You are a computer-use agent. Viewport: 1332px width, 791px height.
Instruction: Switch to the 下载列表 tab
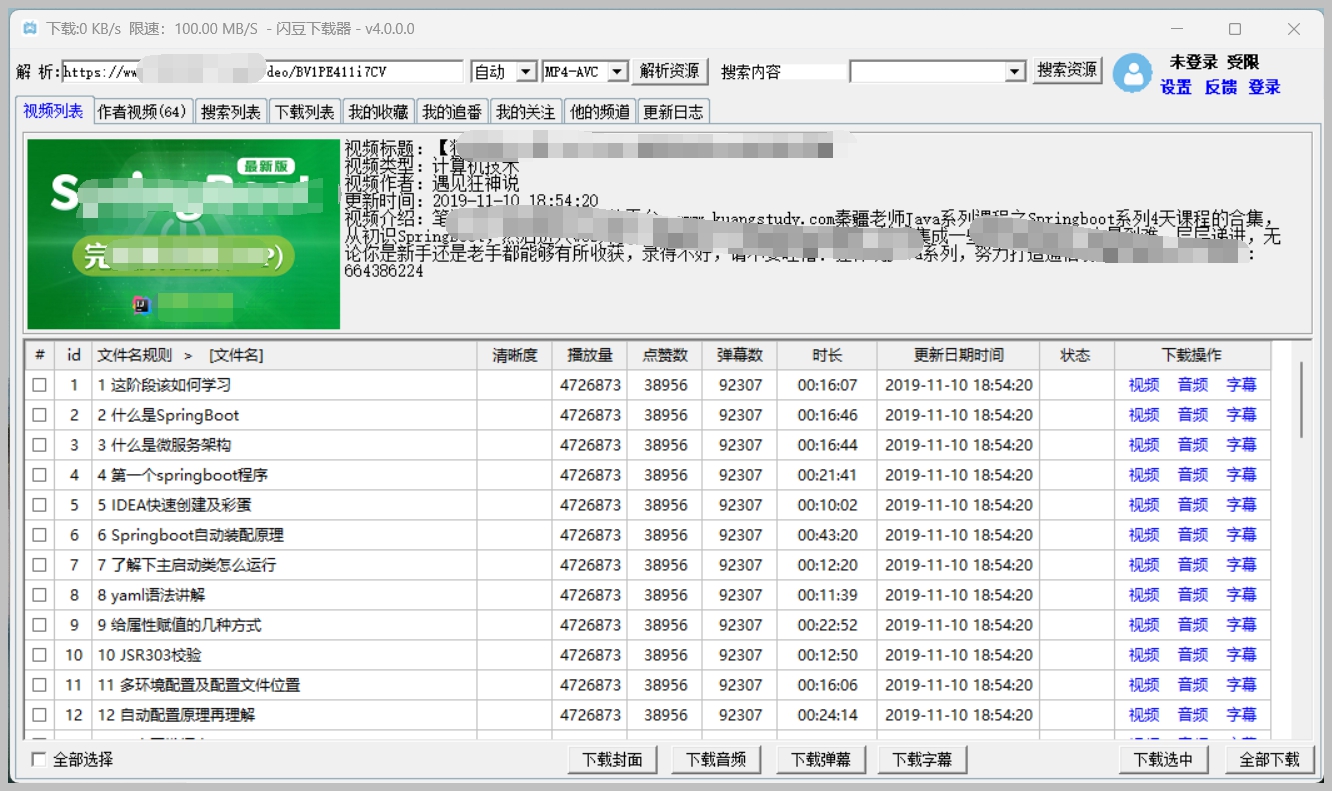coord(305,112)
